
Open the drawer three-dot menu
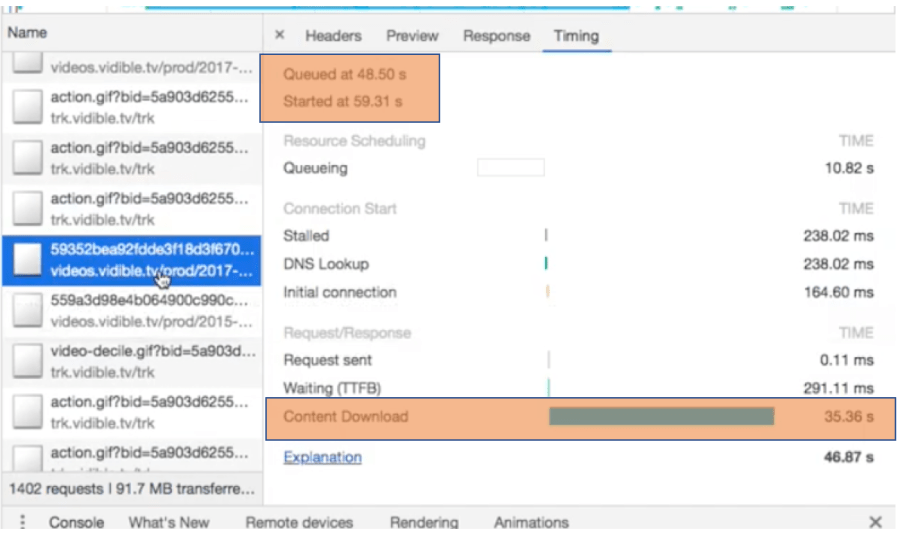point(23,522)
